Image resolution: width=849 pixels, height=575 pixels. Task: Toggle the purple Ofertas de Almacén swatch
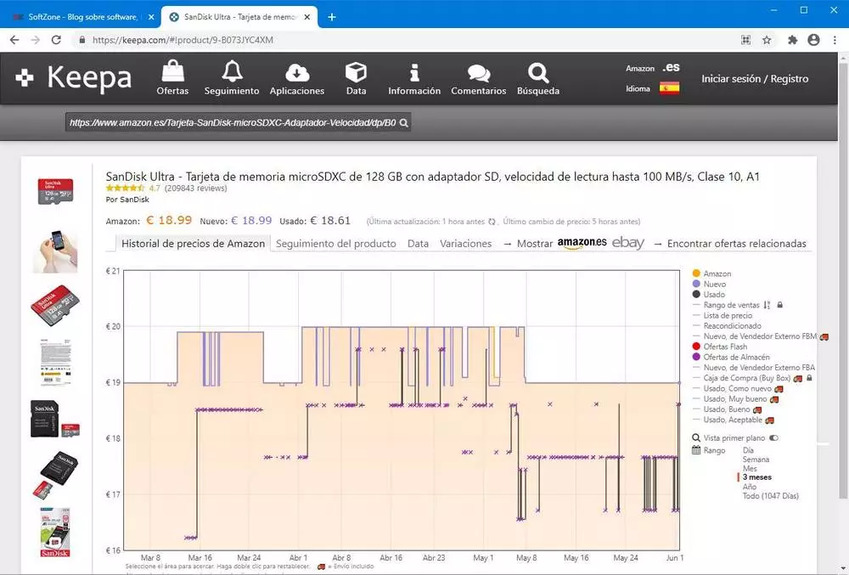(697, 358)
